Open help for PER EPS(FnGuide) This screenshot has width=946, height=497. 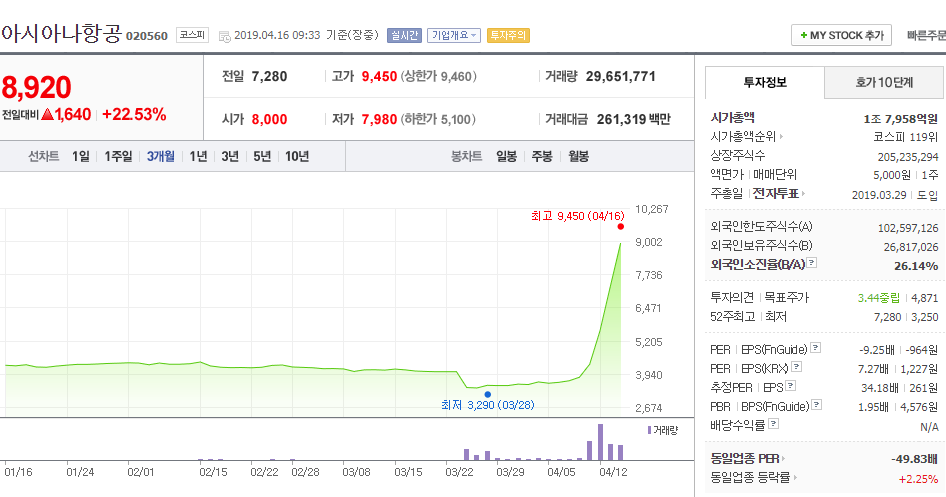tap(815, 347)
